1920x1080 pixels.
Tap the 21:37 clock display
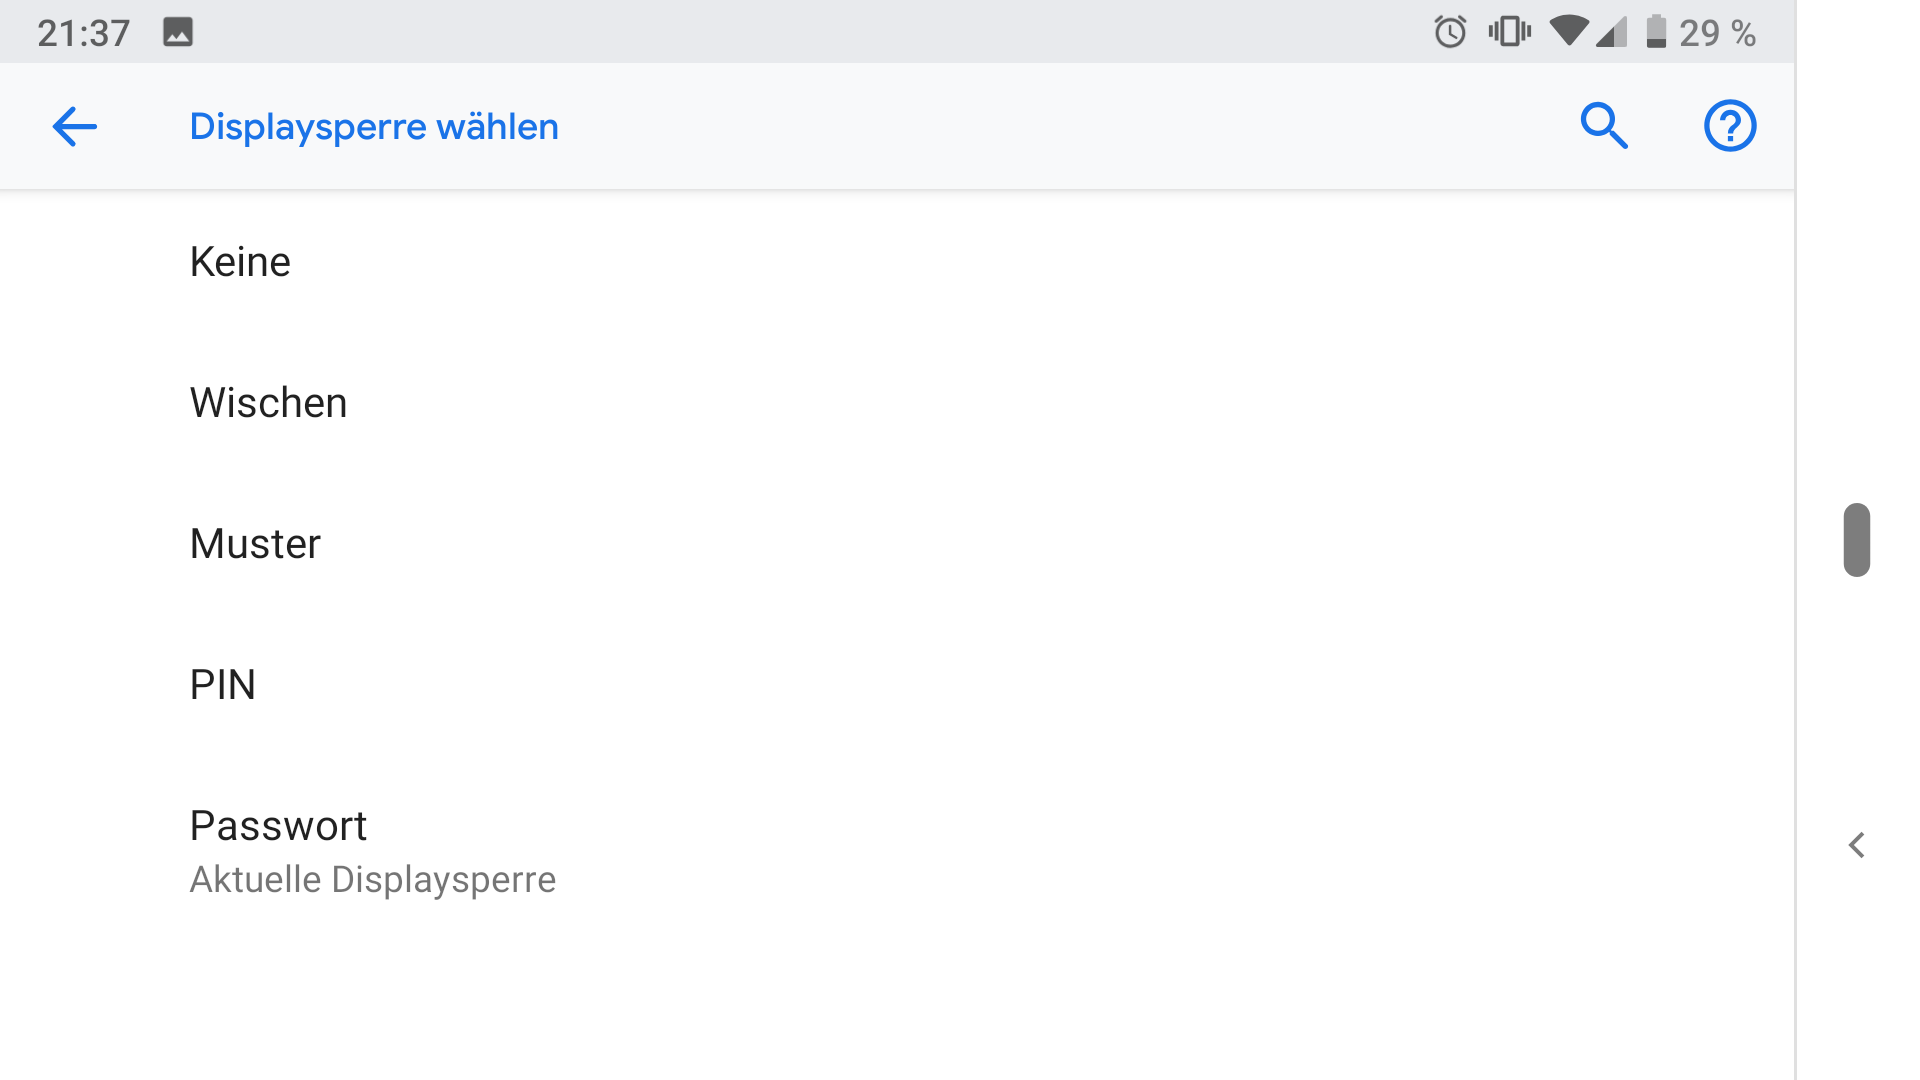pyautogui.click(x=84, y=33)
